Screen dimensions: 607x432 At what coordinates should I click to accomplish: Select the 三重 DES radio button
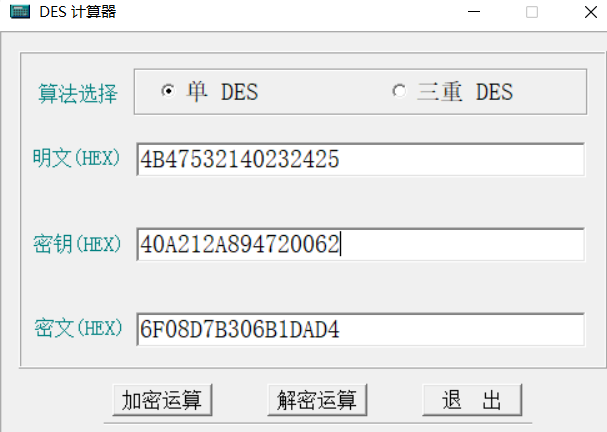pos(399,91)
